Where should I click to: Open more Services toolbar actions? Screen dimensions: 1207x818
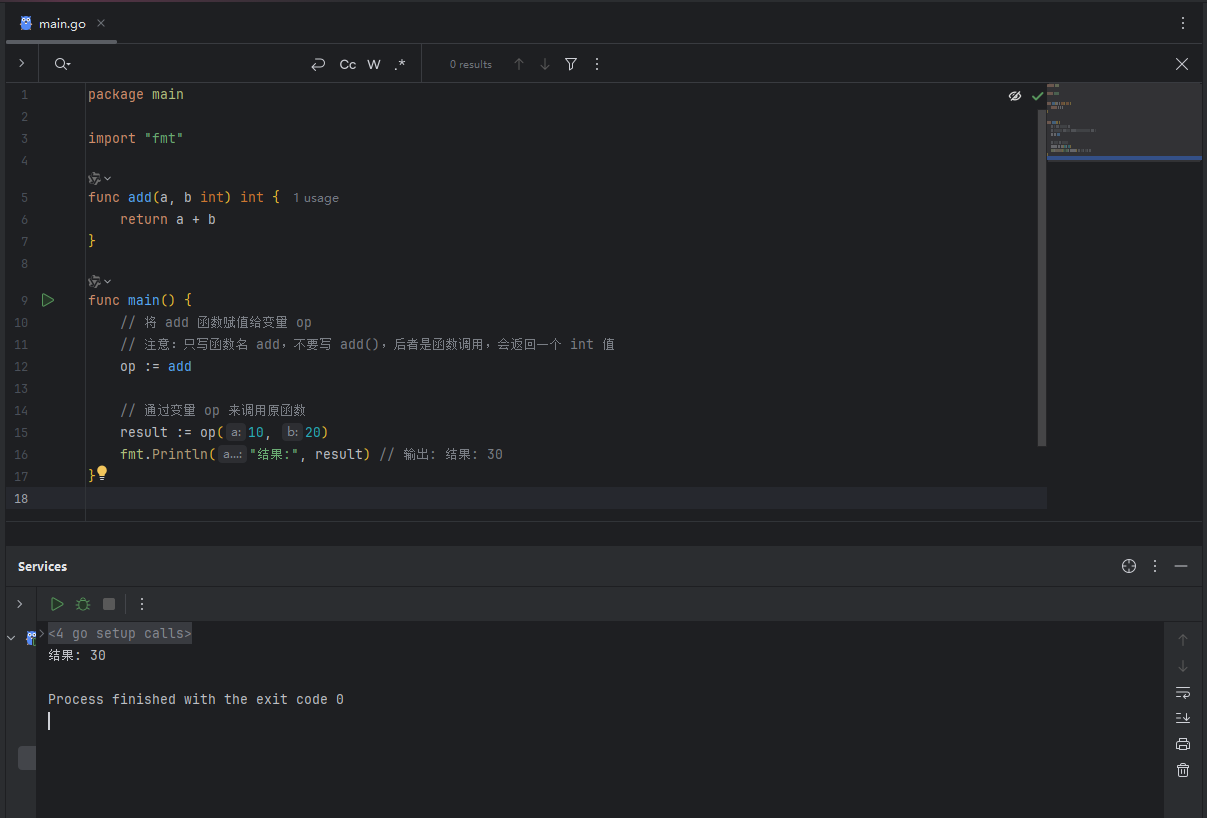pos(142,604)
